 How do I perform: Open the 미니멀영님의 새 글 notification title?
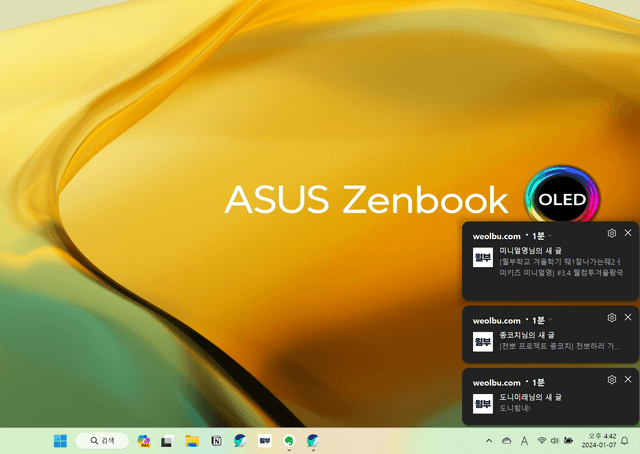(x=531, y=251)
